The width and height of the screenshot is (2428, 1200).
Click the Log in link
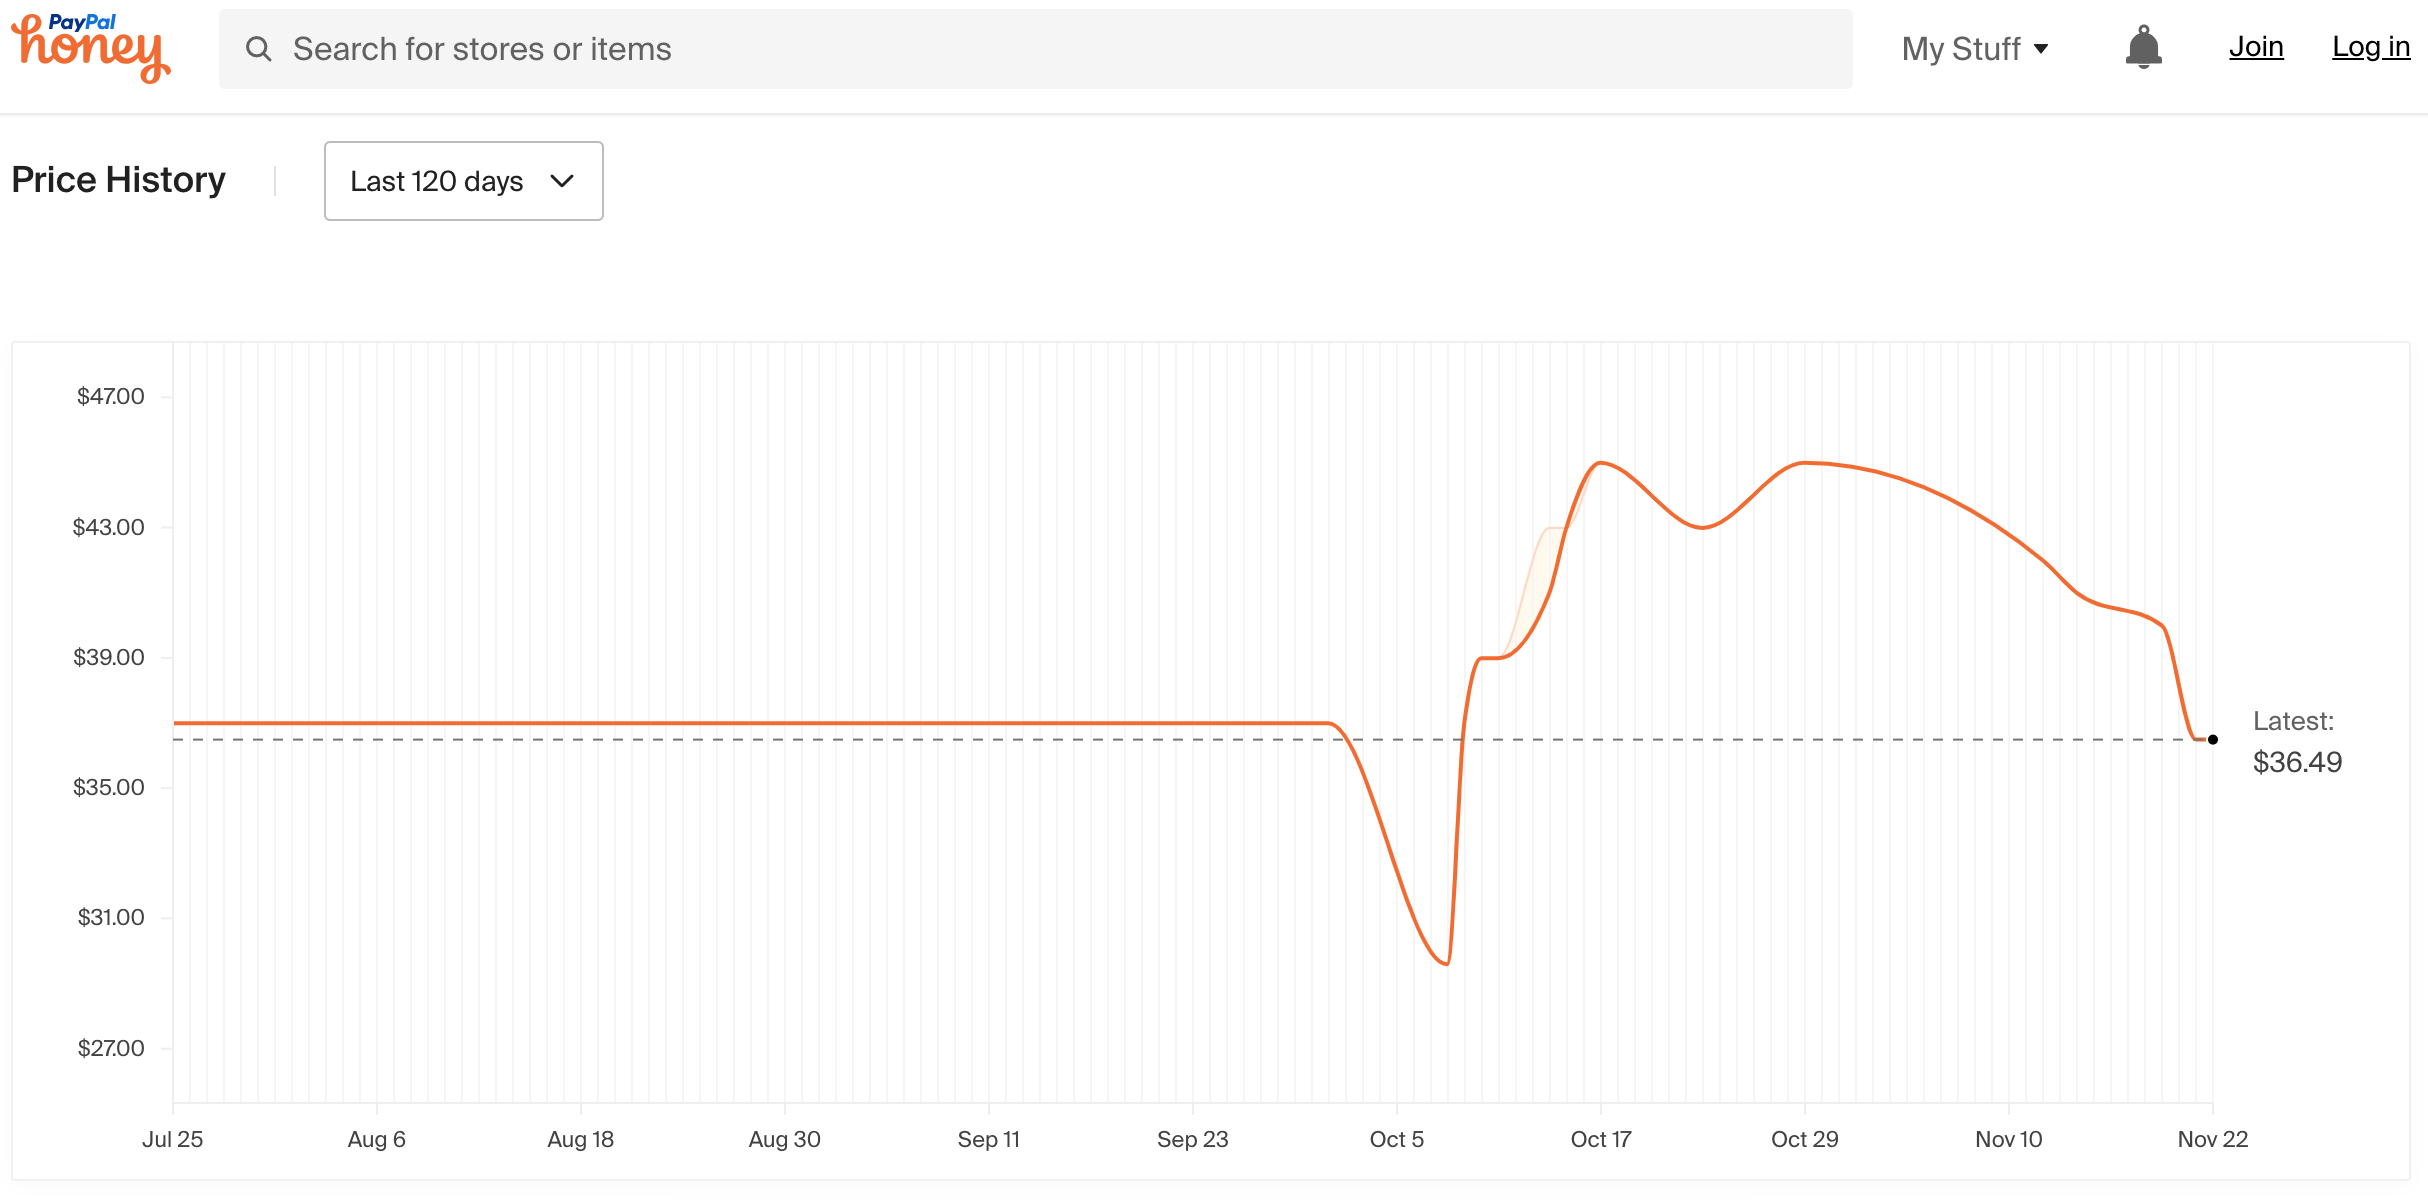click(2371, 46)
